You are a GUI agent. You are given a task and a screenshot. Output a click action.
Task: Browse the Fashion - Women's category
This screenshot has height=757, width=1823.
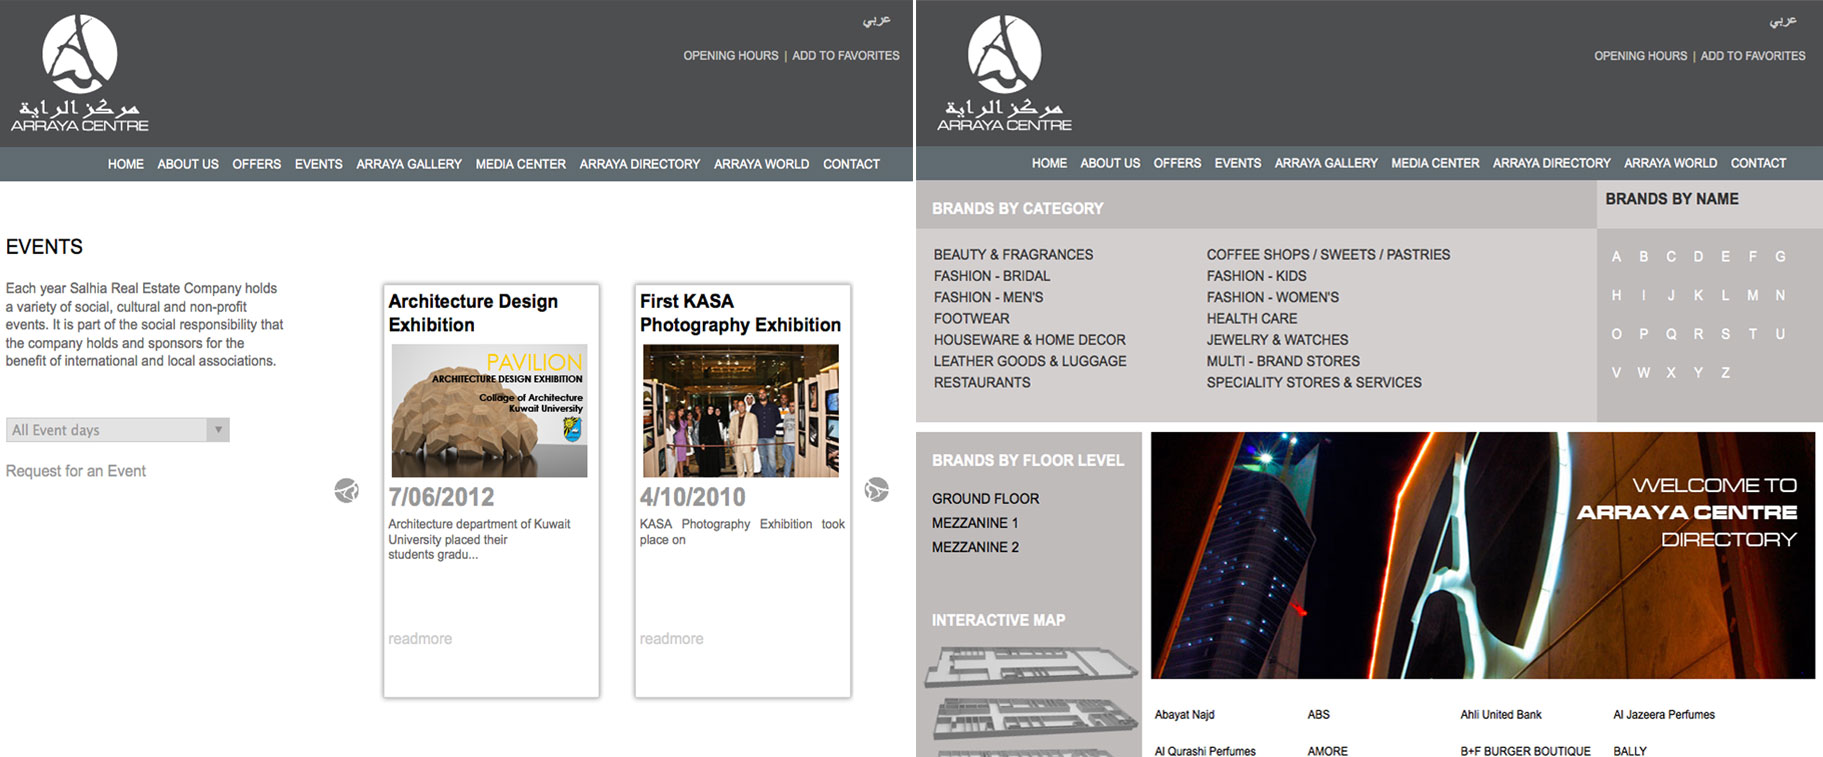[x=1272, y=297]
